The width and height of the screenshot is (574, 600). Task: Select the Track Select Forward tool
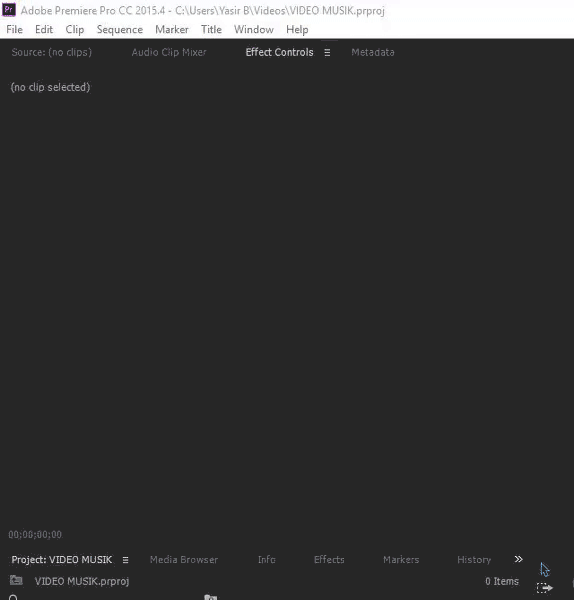pos(545,587)
